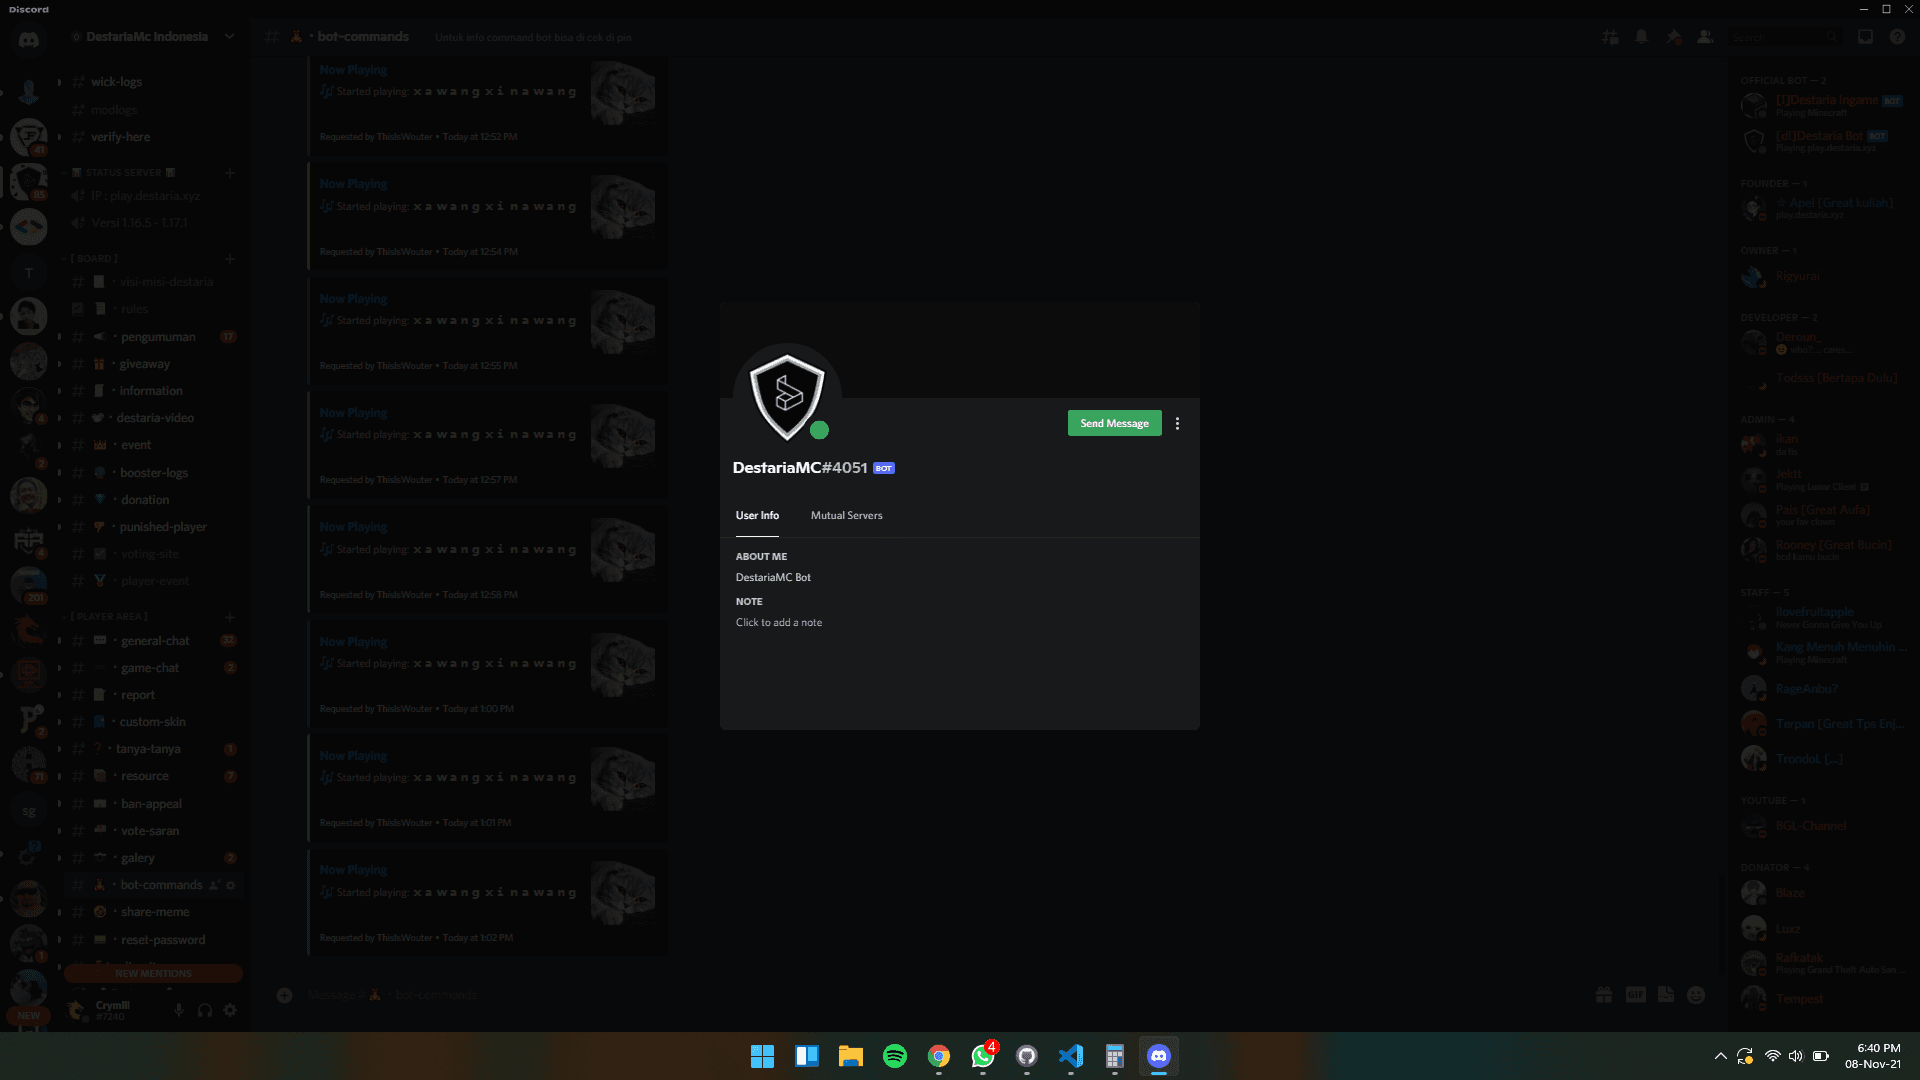Select the User Info tab
The height and width of the screenshot is (1080, 1920).
coord(757,516)
